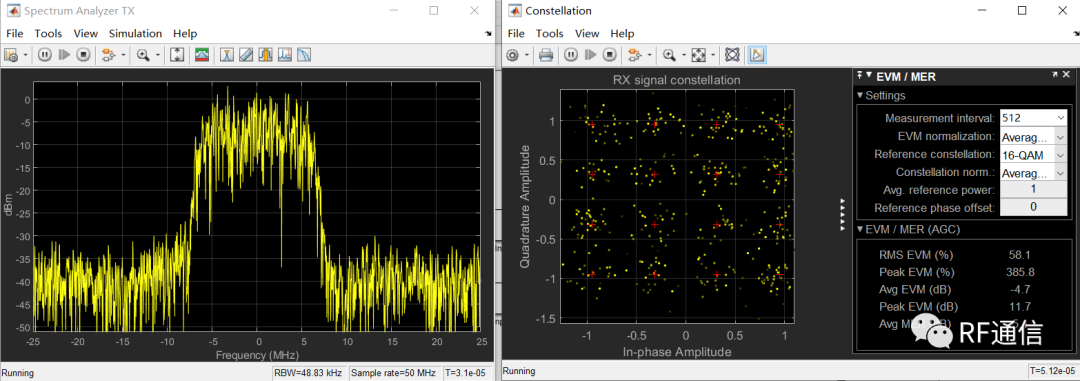Screen dimensions: 1080x381
Task: Open Measurement interval dropdown showing 512
Action: pyautogui.click(x=1032, y=118)
